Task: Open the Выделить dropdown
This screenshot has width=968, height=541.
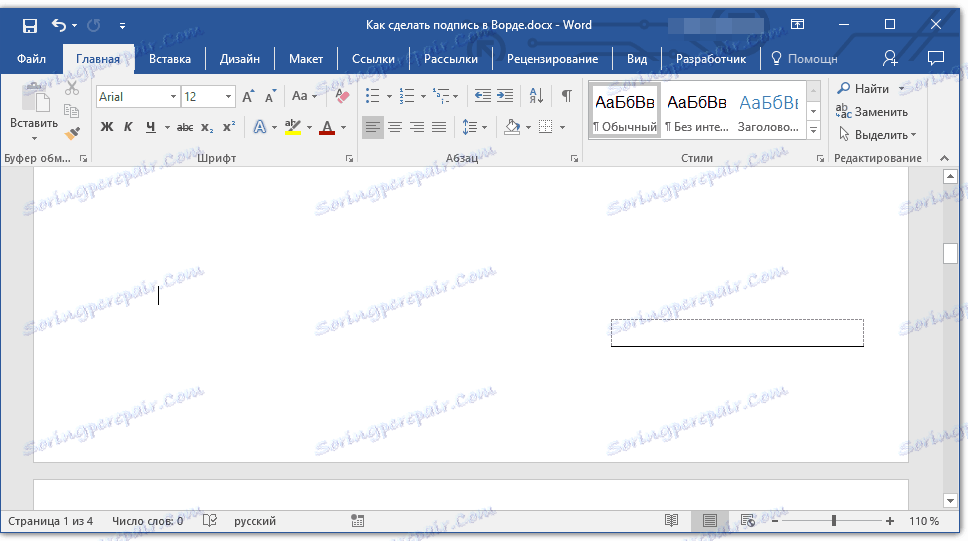Action: point(877,135)
